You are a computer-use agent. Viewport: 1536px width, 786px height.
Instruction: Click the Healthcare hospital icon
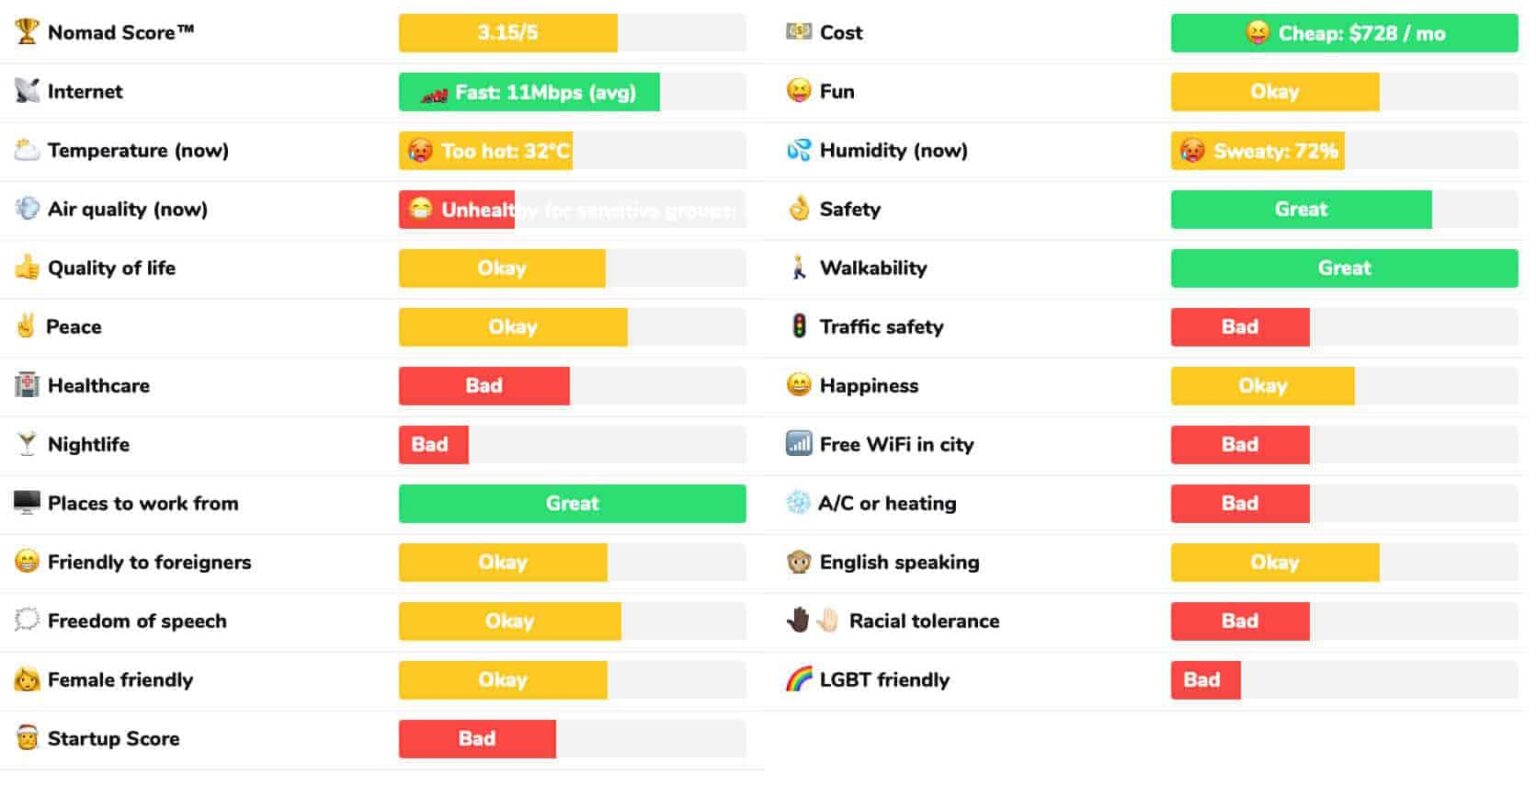pyautogui.click(x=27, y=385)
